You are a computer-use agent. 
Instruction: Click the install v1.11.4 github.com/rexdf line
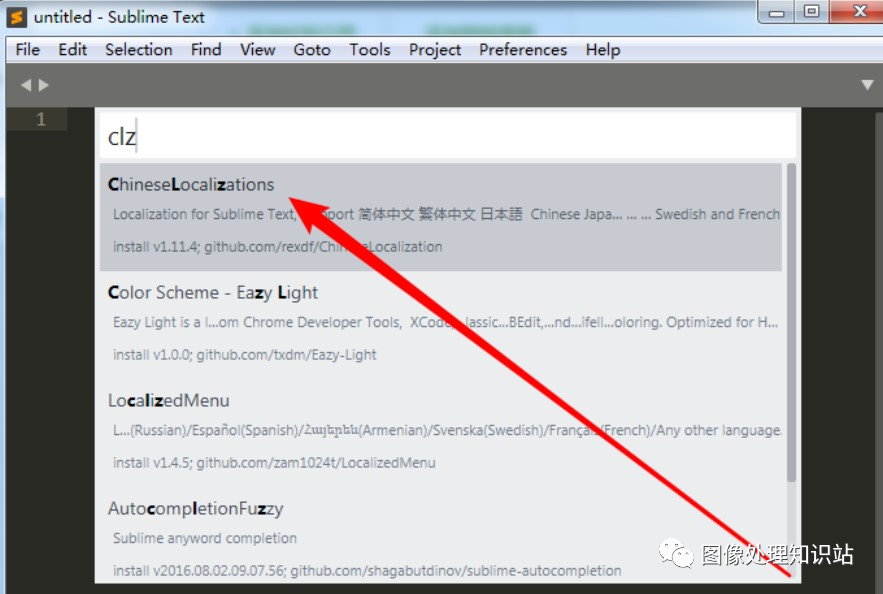278,247
